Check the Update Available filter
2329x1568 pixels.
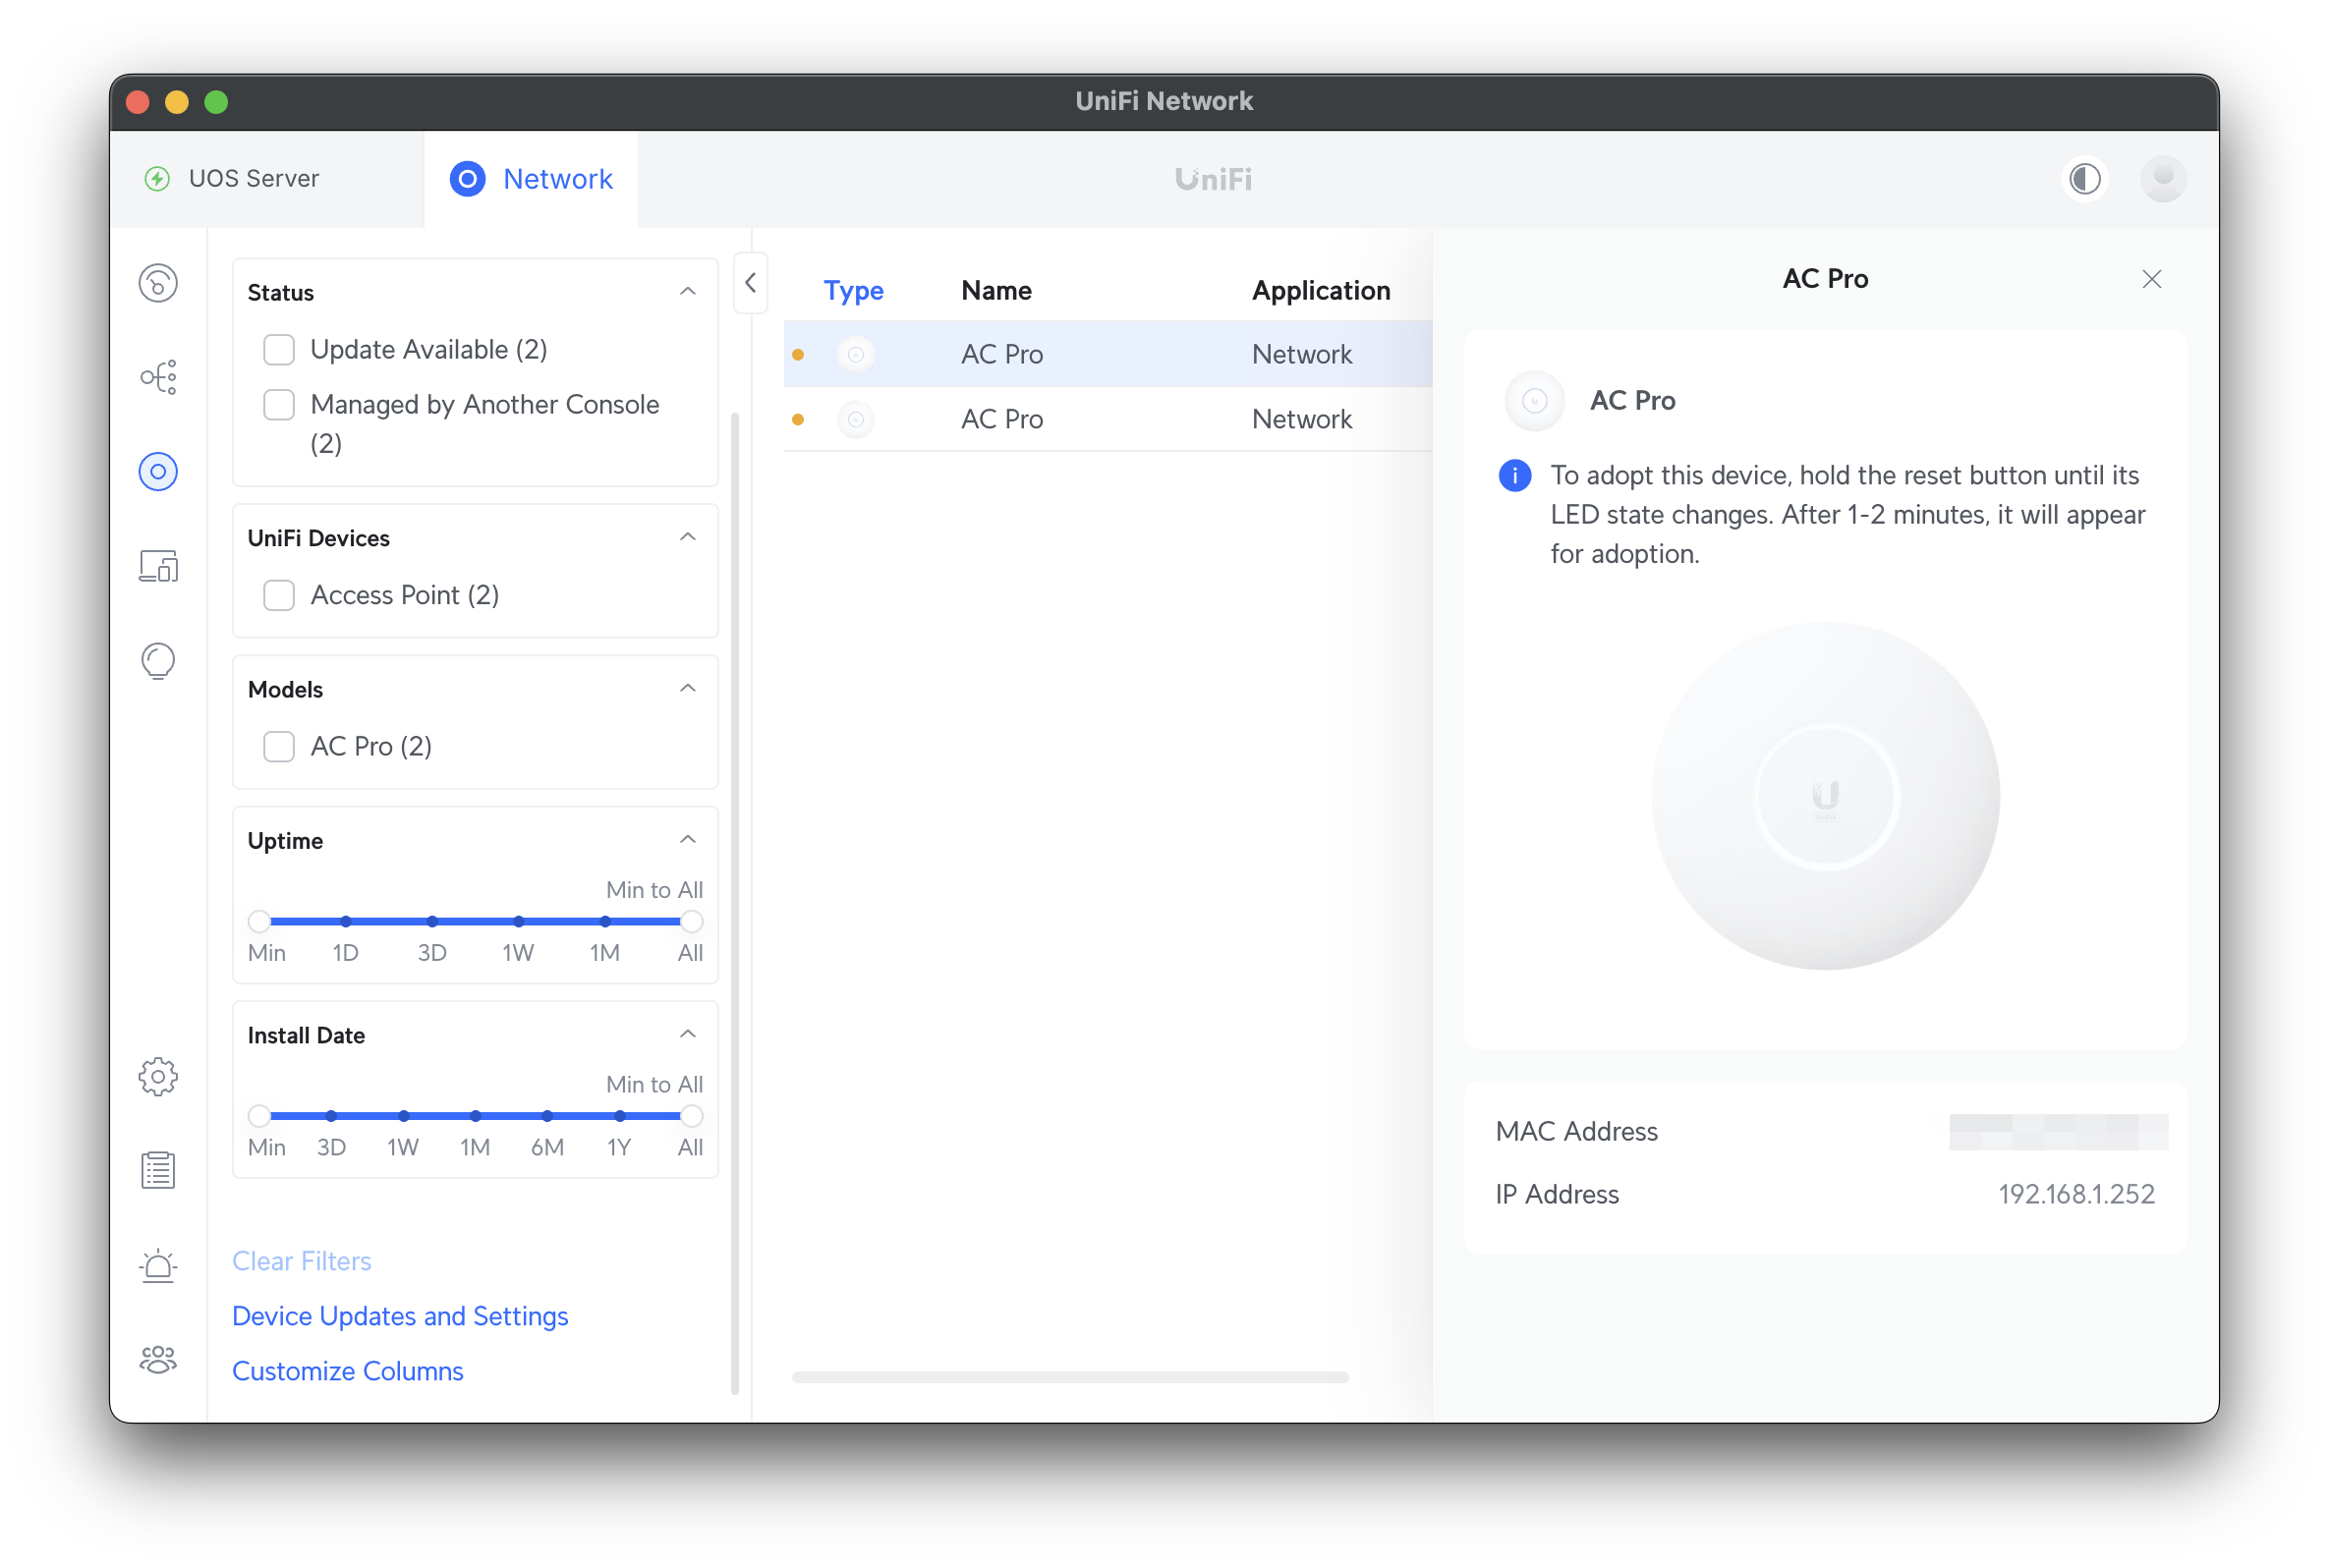coord(279,350)
